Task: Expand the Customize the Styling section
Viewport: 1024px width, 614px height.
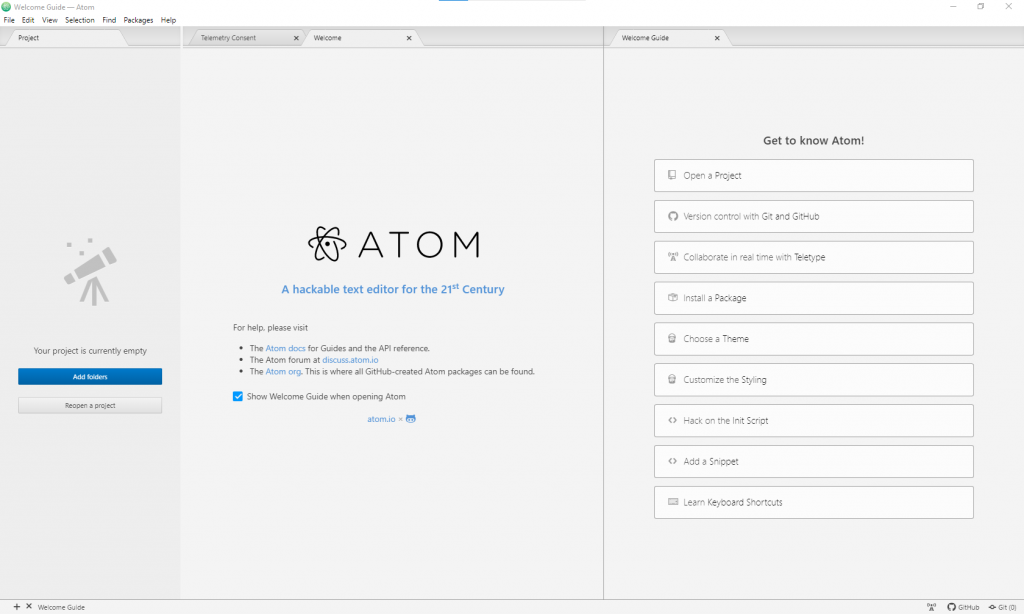Action: [x=814, y=380]
